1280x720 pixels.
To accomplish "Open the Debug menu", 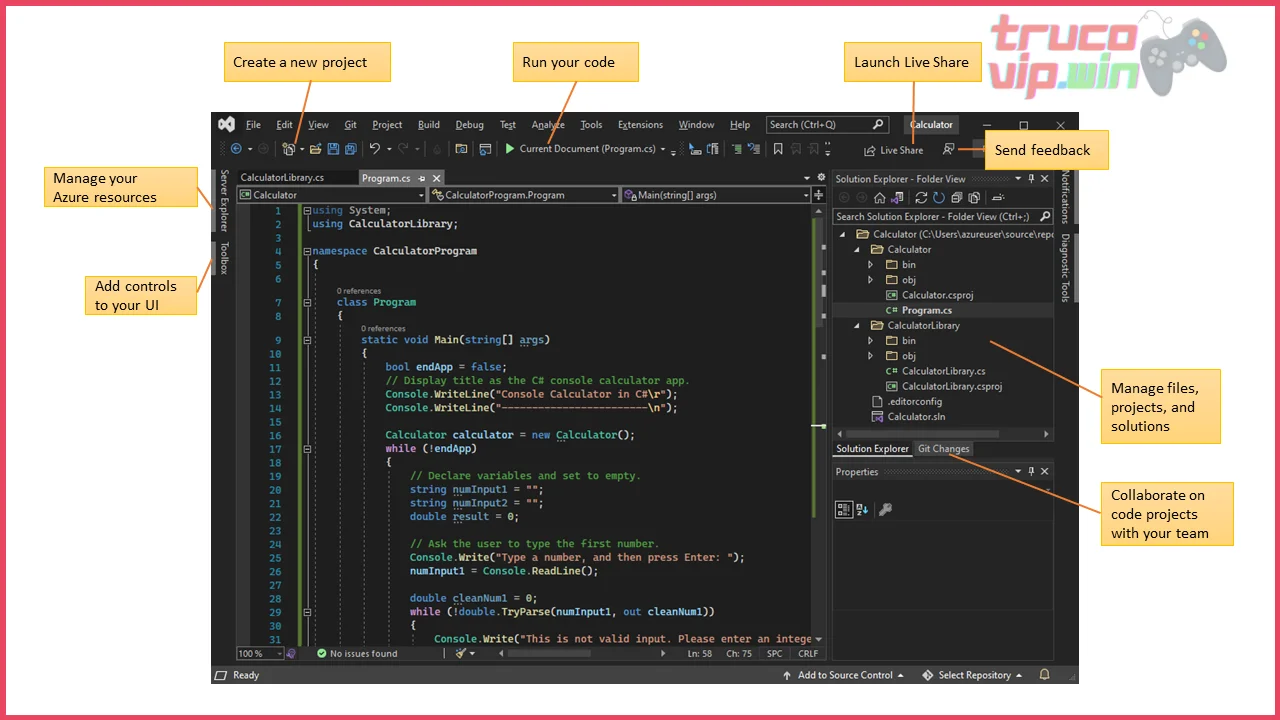I will pos(469,125).
